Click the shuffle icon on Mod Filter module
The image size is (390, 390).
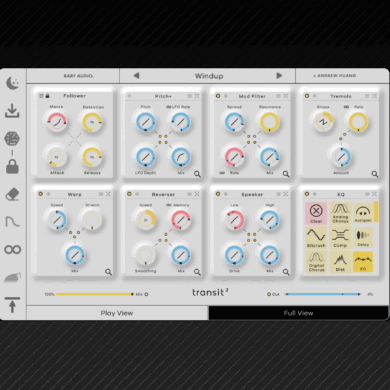click(286, 96)
